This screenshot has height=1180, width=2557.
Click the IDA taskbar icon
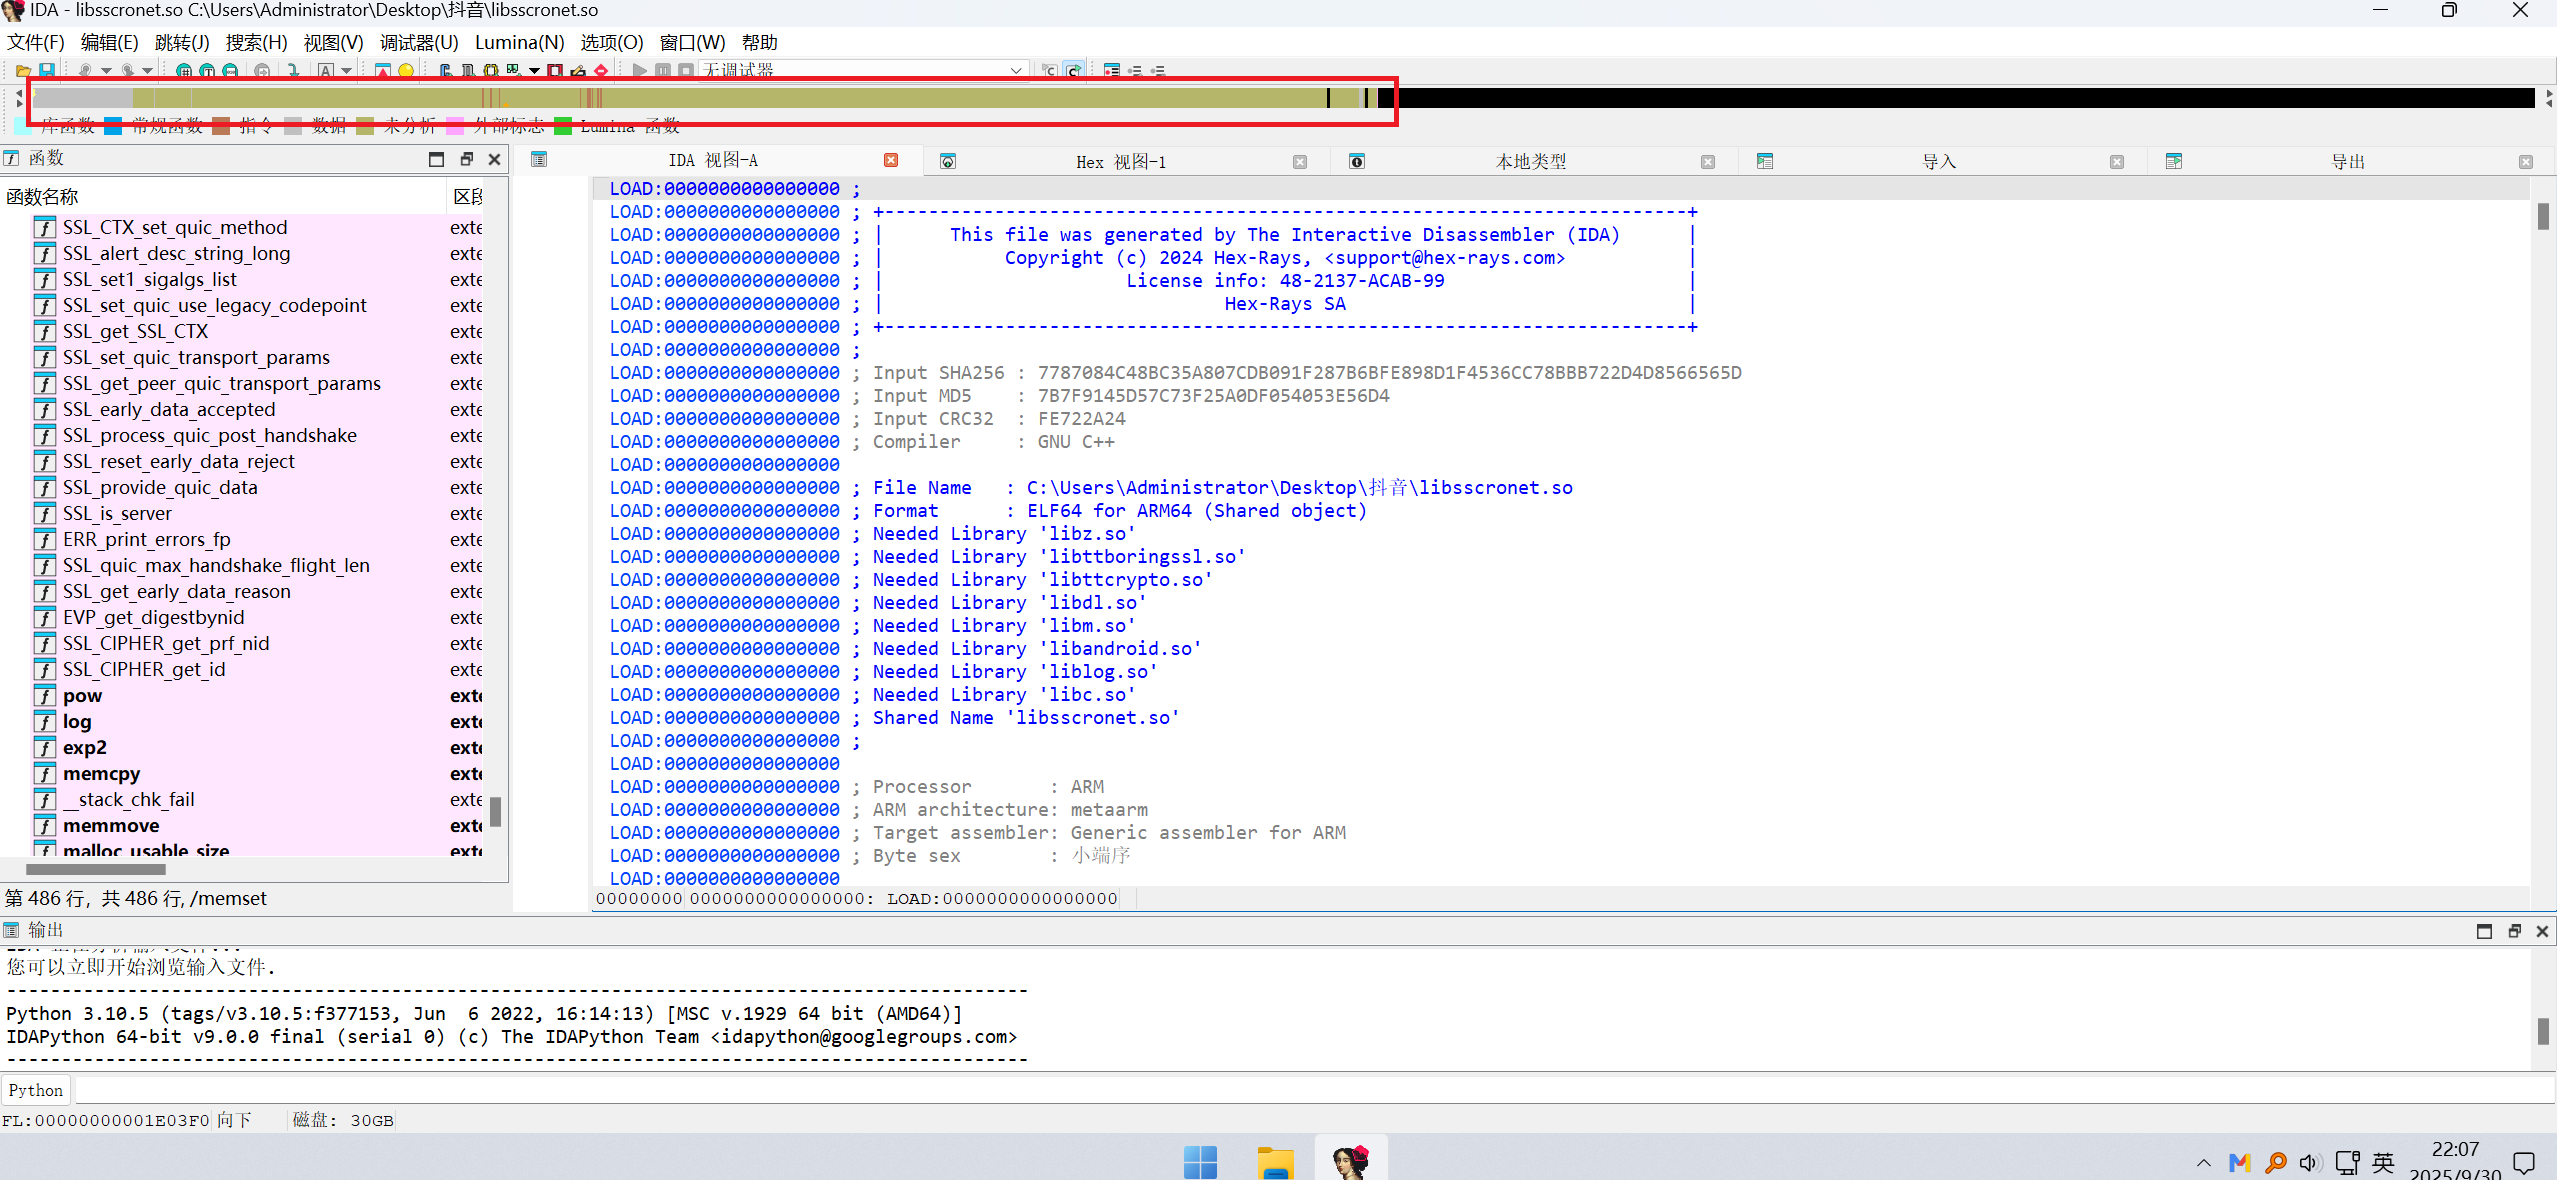(x=1350, y=1162)
